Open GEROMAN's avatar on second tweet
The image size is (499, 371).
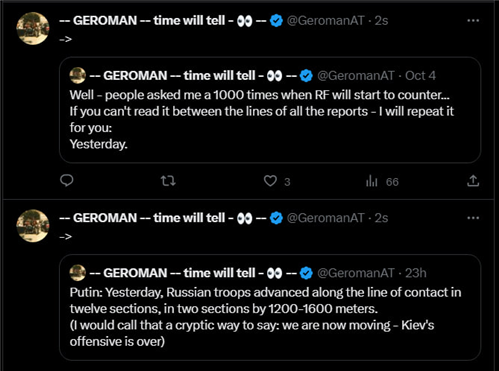[x=33, y=226]
